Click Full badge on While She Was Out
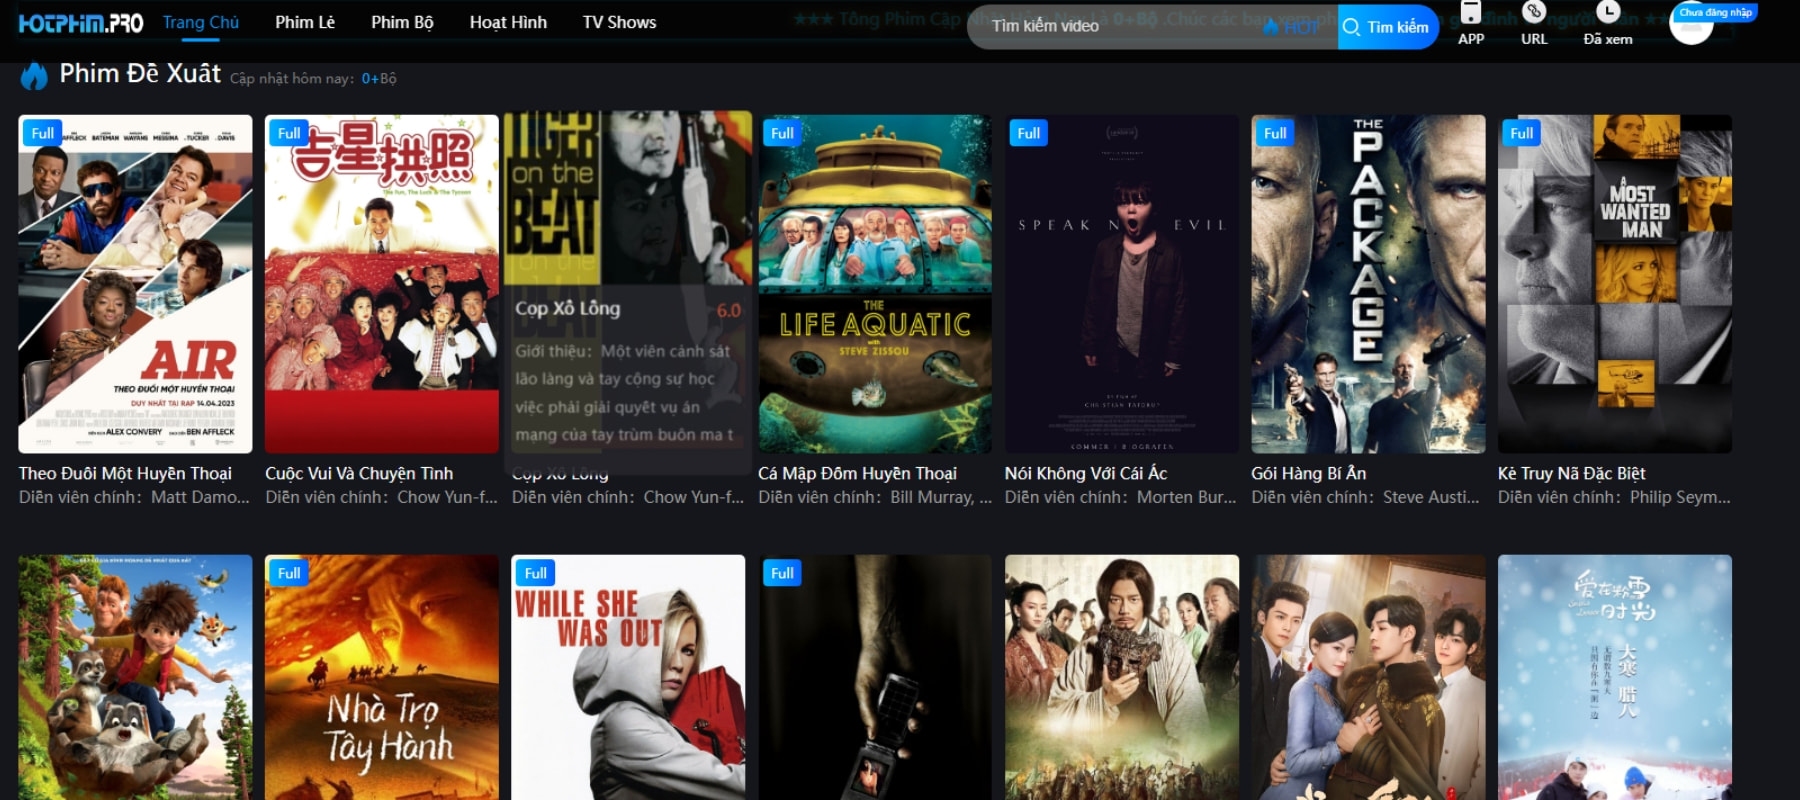The width and height of the screenshot is (1800, 800). click(x=536, y=573)
